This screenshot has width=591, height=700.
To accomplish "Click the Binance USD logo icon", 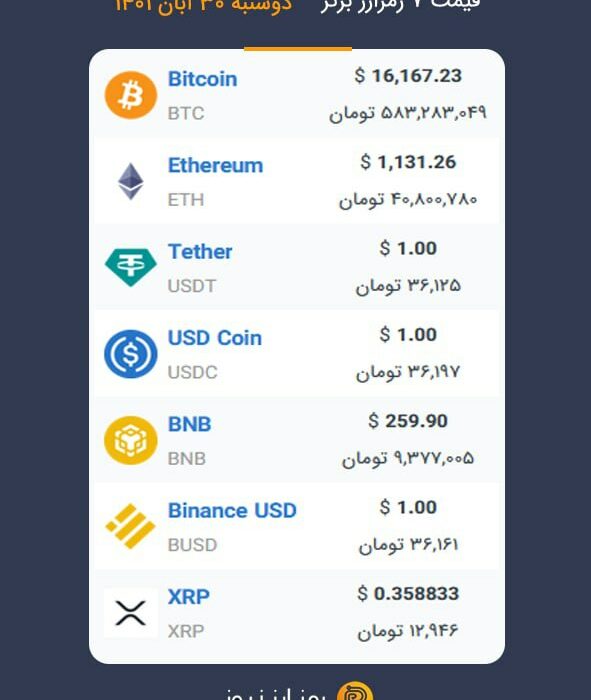I will [131, 526].
